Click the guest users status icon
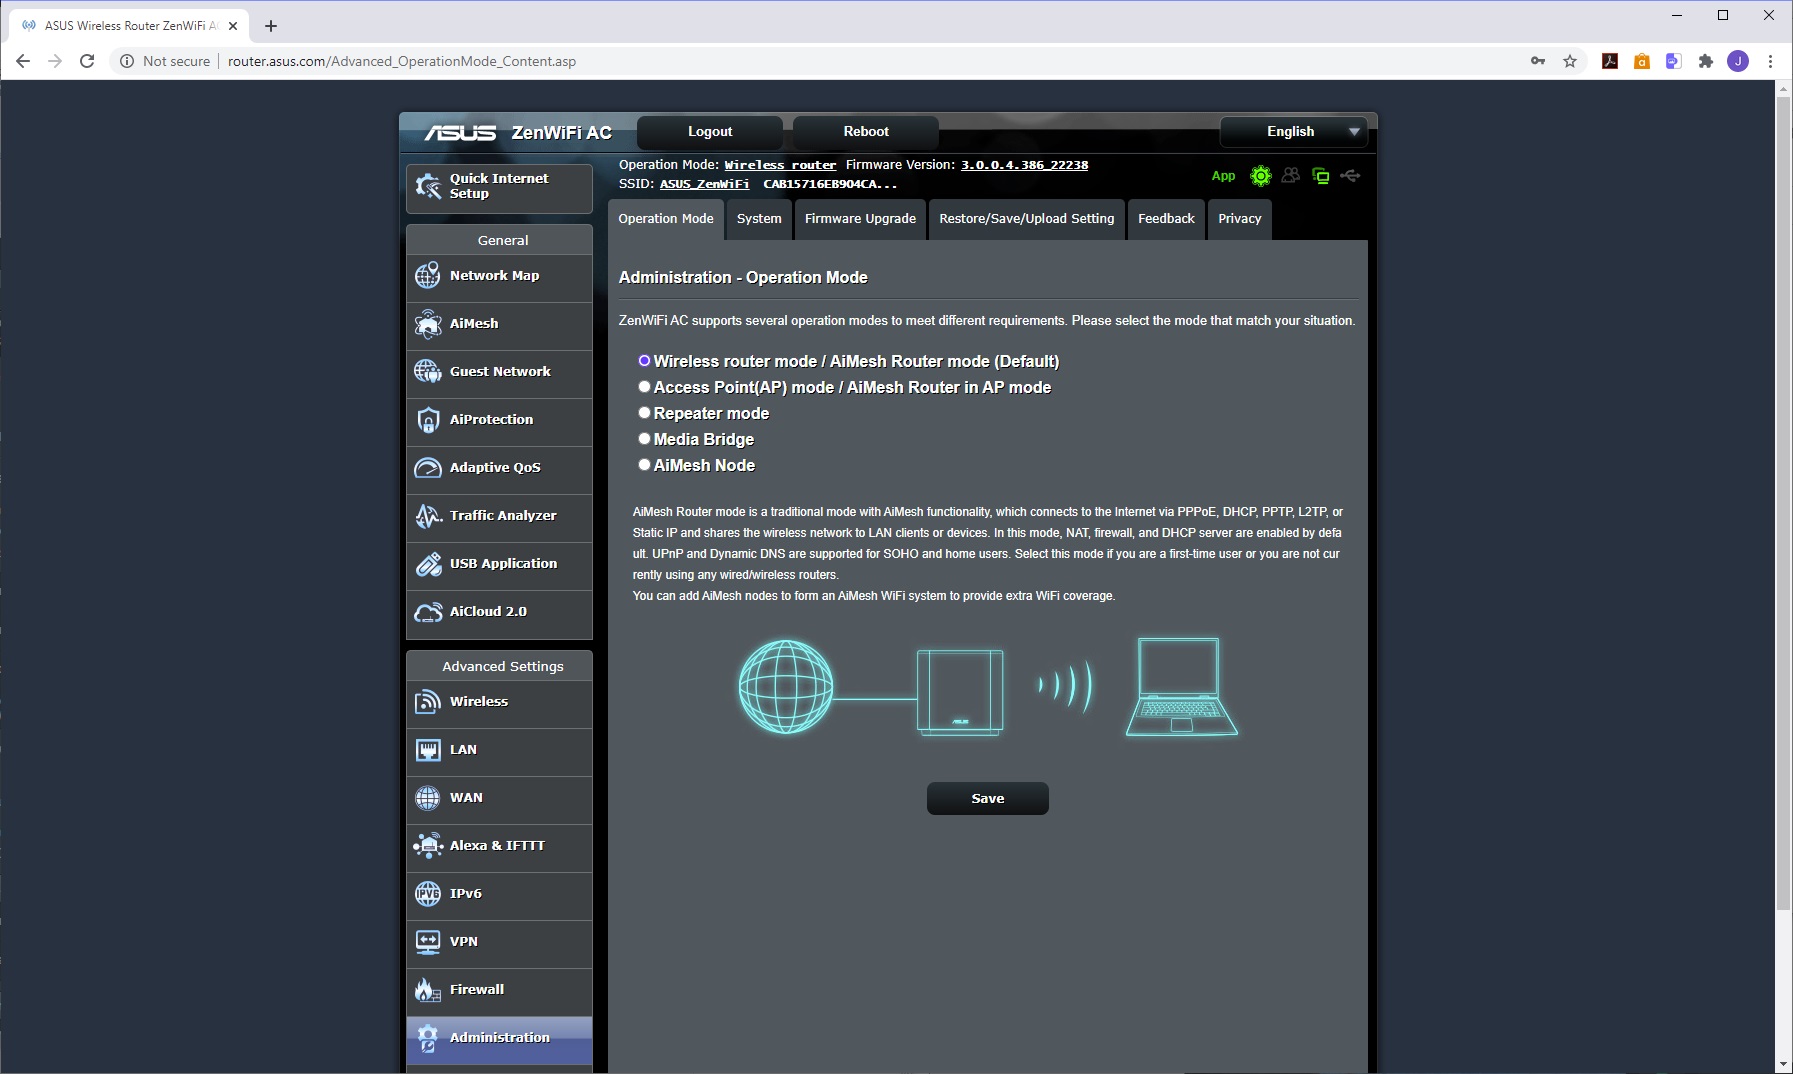This screenshot has width=1793, height=1074. point(1291,176)
